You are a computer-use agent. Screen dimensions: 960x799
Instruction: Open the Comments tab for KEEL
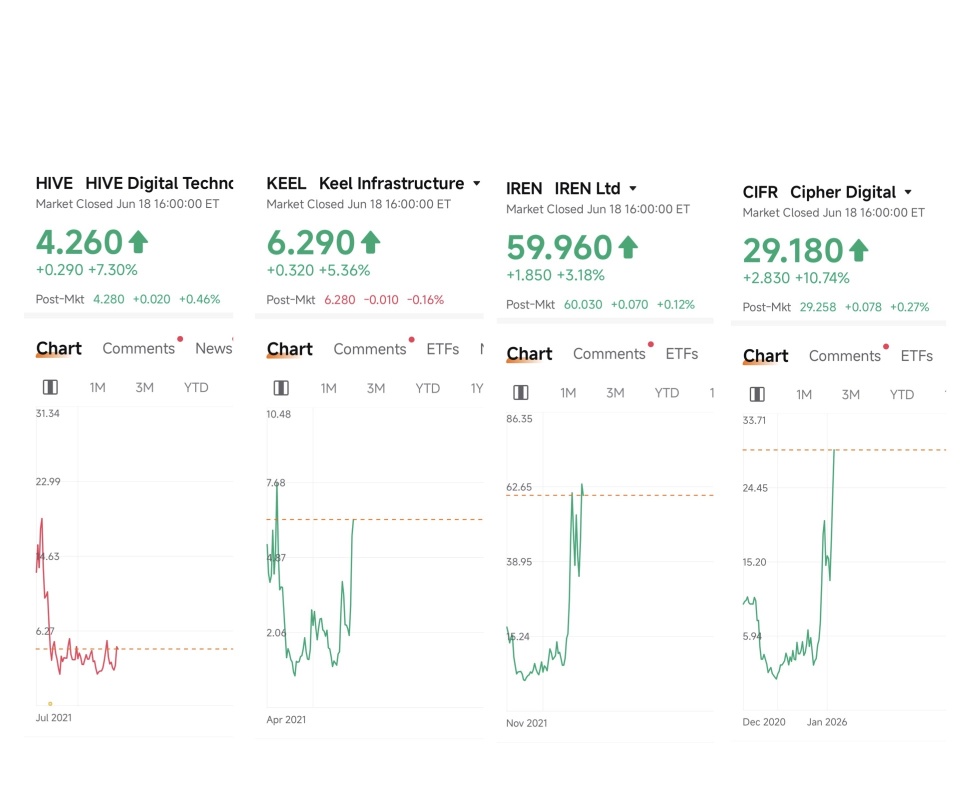(370, 349)
